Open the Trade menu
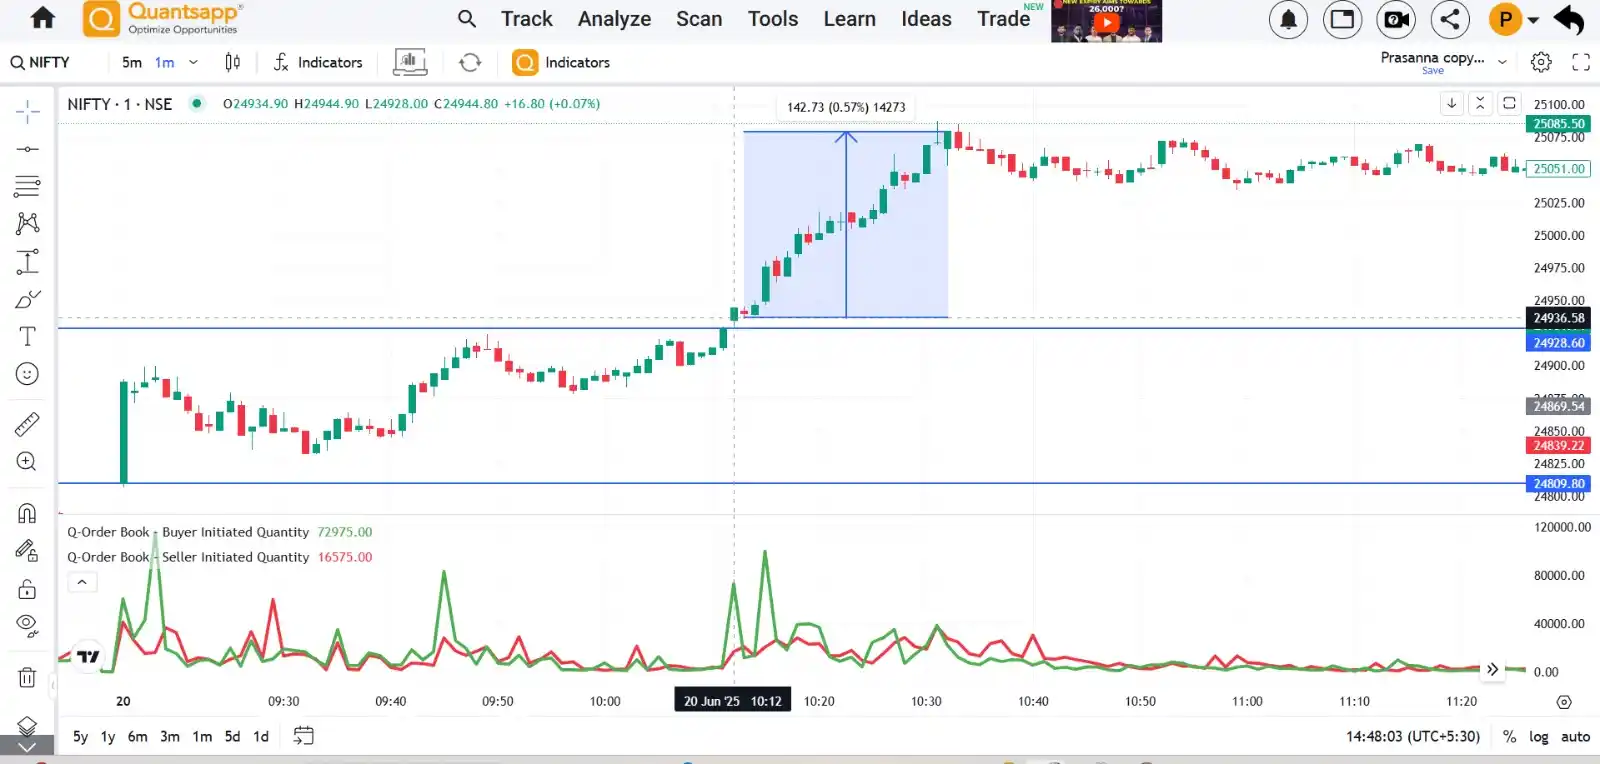 click(x=1003, y=19)
